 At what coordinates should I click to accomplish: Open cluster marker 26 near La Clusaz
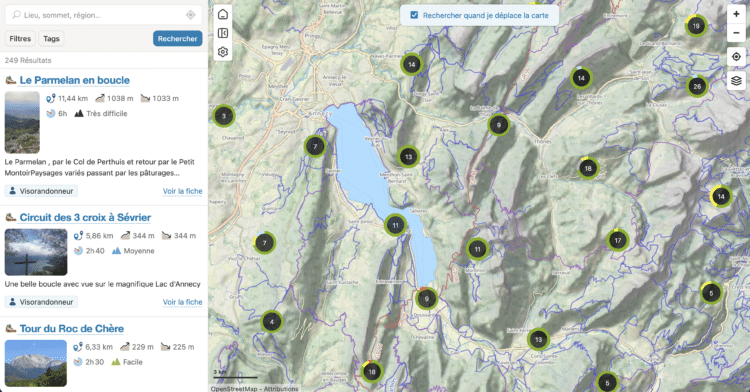[x=697, y=87]
